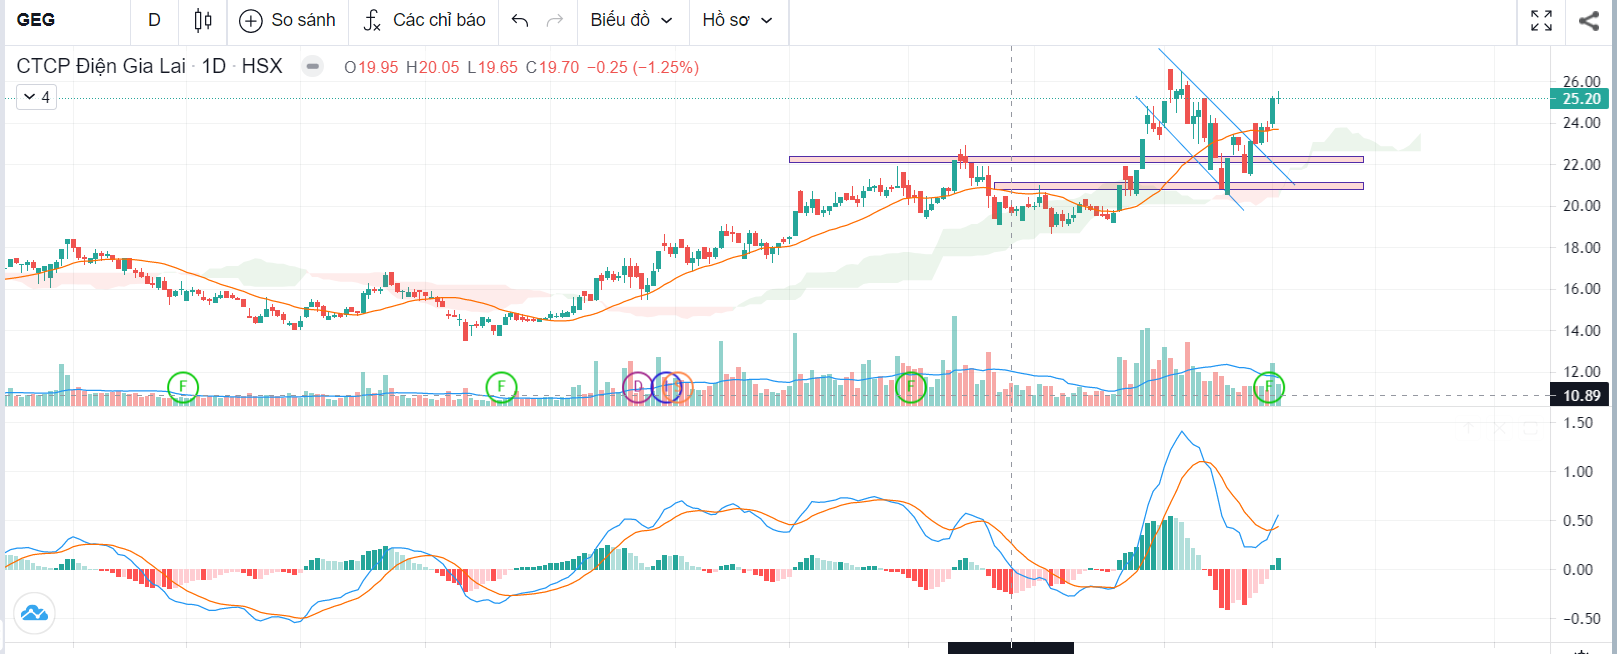This screenshot has height=654, width=1617.
Task: Click the open value O19.95
Action: click(x=371, y=67)
